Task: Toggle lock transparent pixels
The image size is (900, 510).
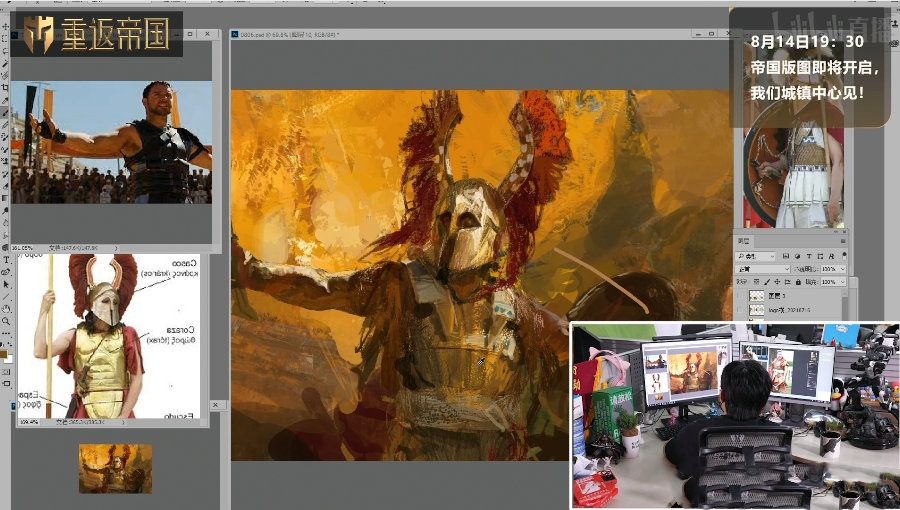Action: pos(757,282)
